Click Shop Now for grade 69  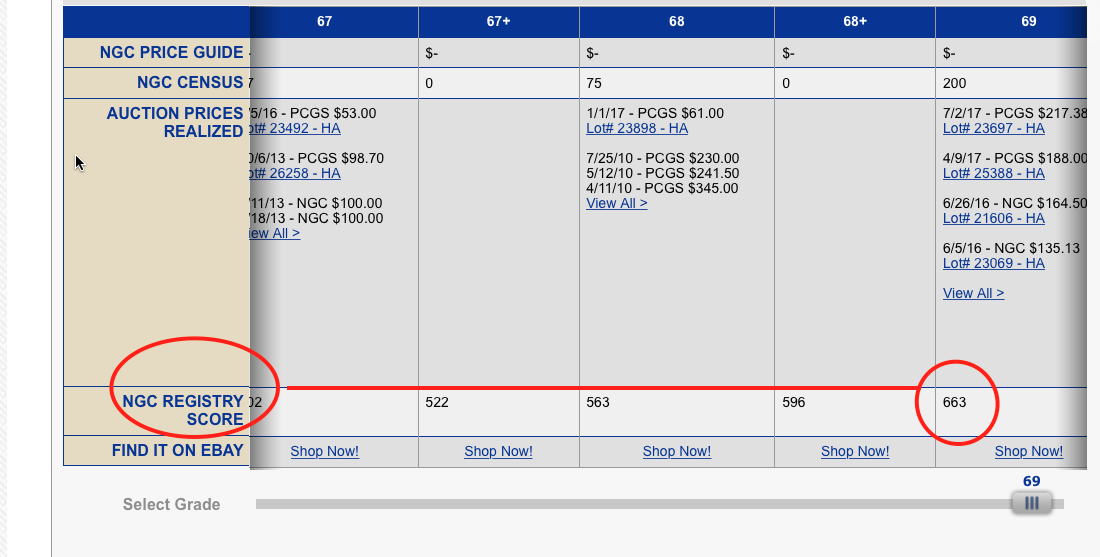tap(1028, 451)
